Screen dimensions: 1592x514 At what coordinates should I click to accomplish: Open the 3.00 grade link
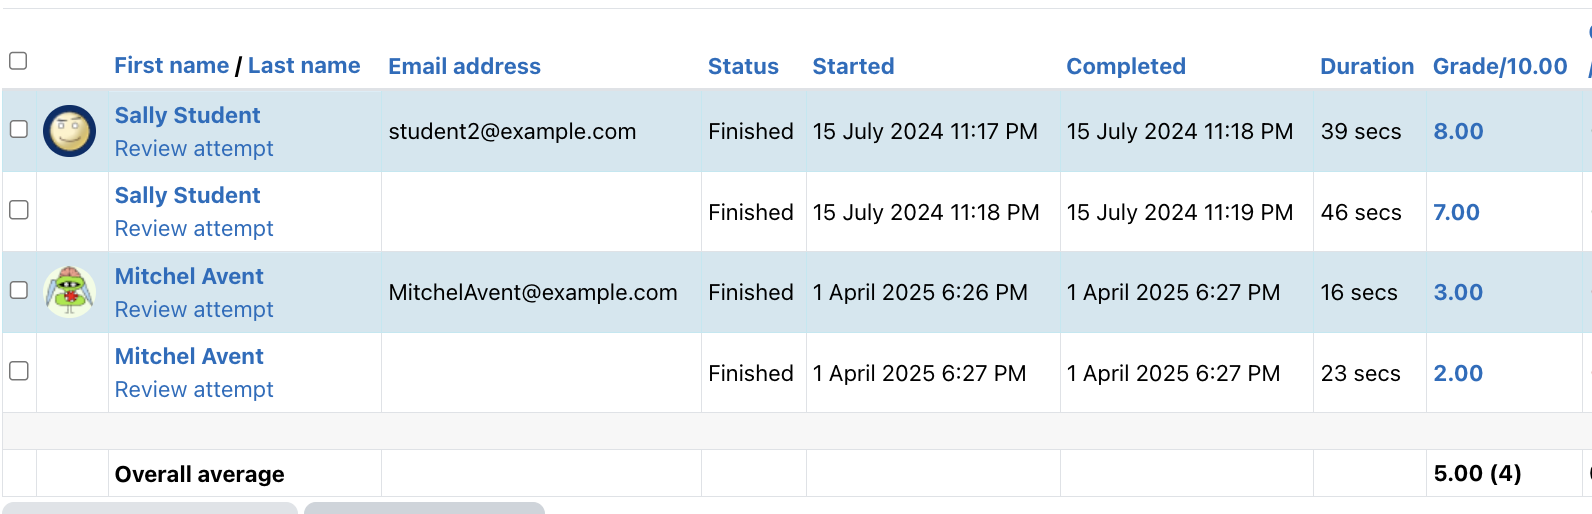[1458, 292]
